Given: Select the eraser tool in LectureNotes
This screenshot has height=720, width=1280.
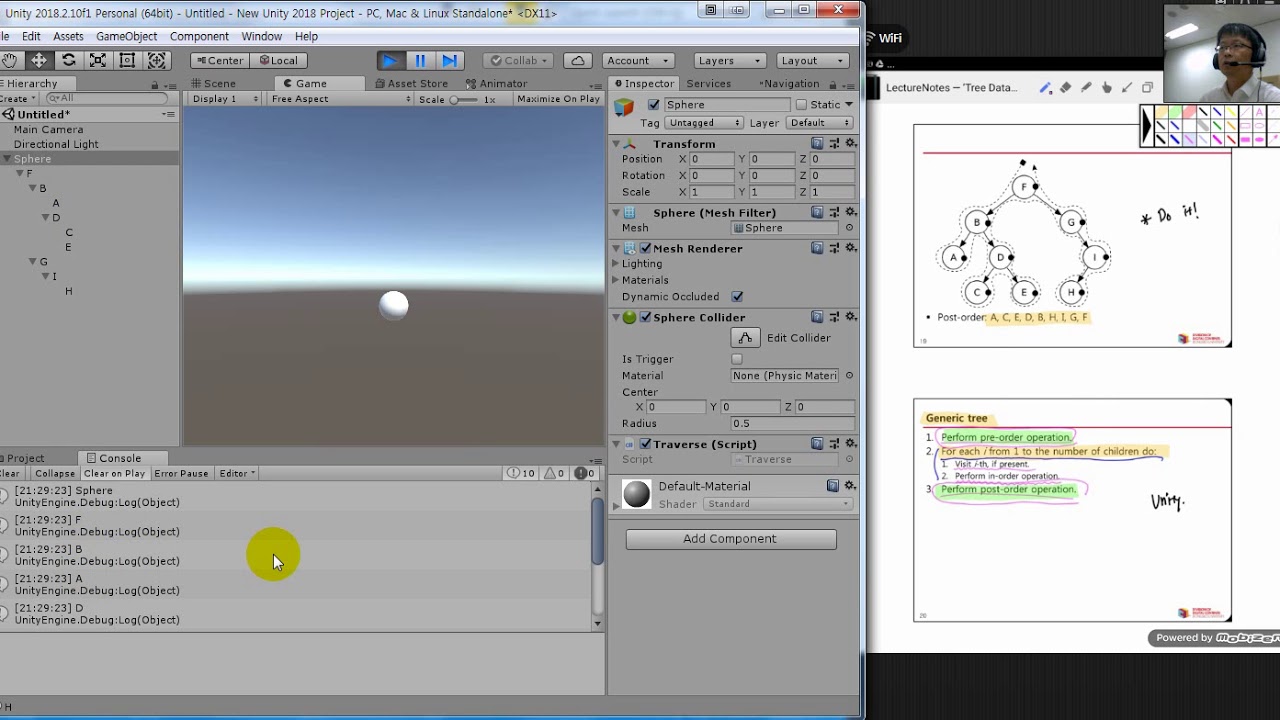Looking at the screenshot, I should [1066, 88].
